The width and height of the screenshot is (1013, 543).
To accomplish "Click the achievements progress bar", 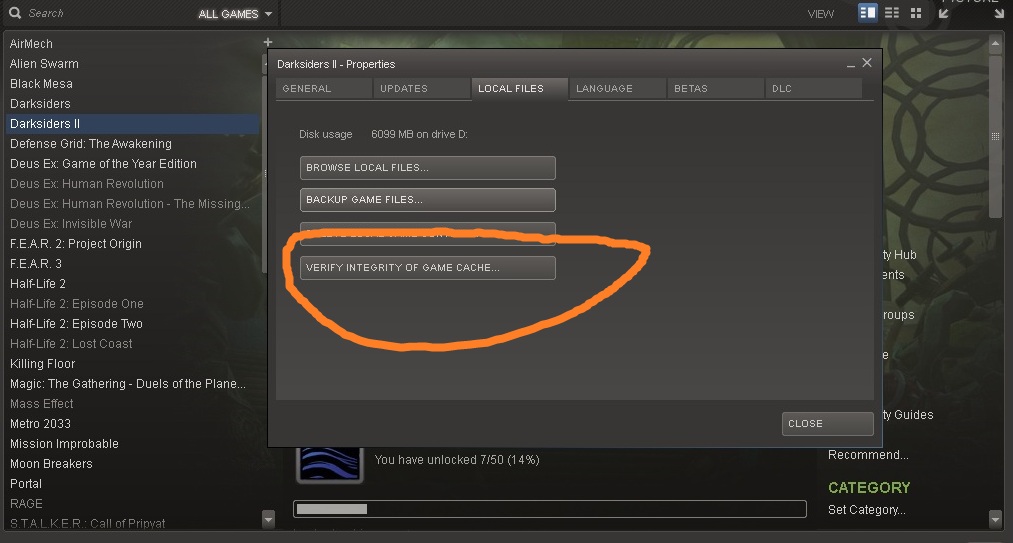I will [x=550, y=509].
